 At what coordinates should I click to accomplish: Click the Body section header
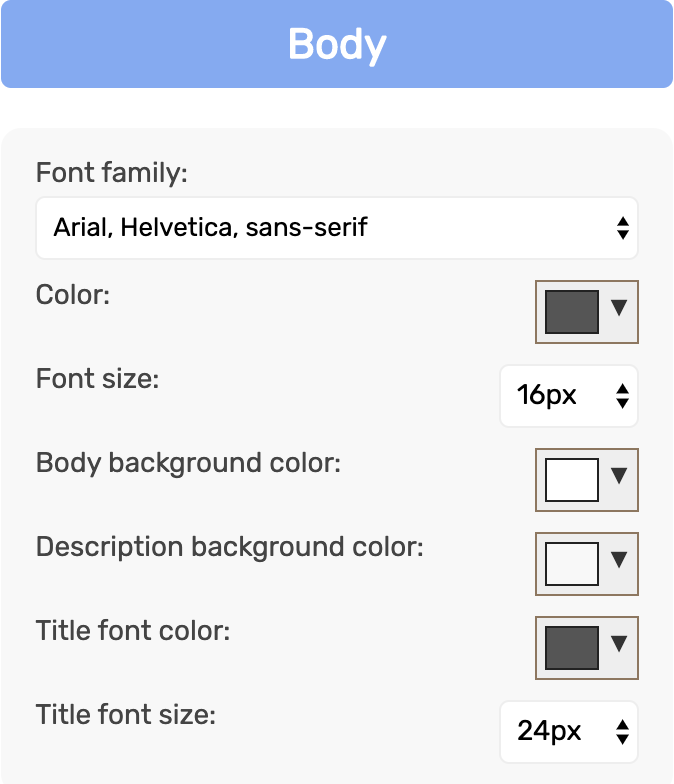pyautogui.click(x=337, y=44)
